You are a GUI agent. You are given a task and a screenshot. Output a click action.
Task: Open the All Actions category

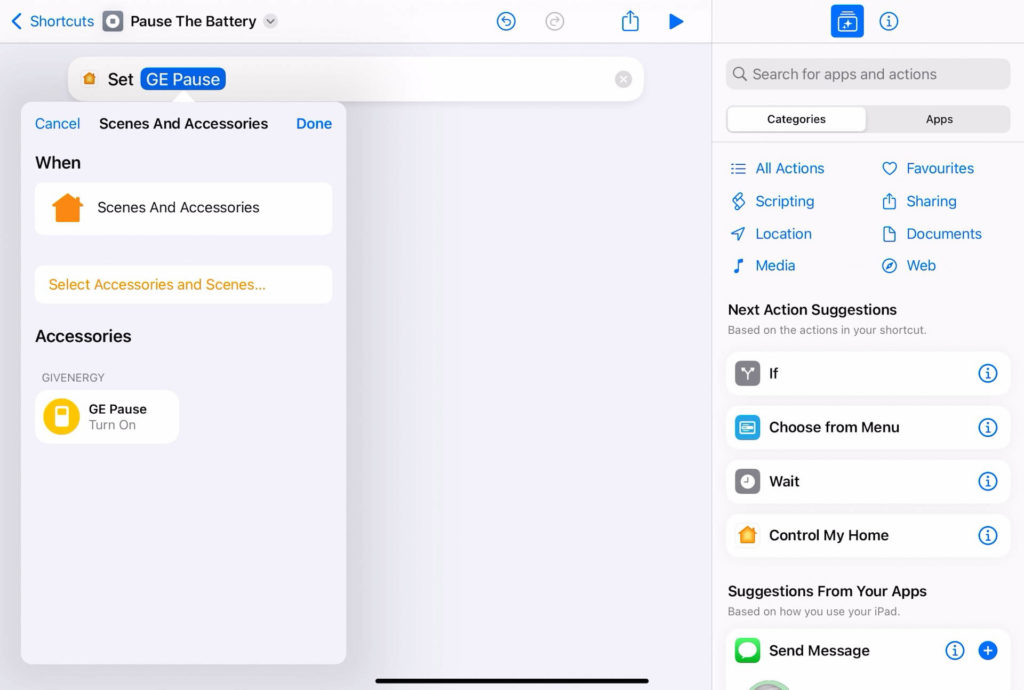pos(777,168)
